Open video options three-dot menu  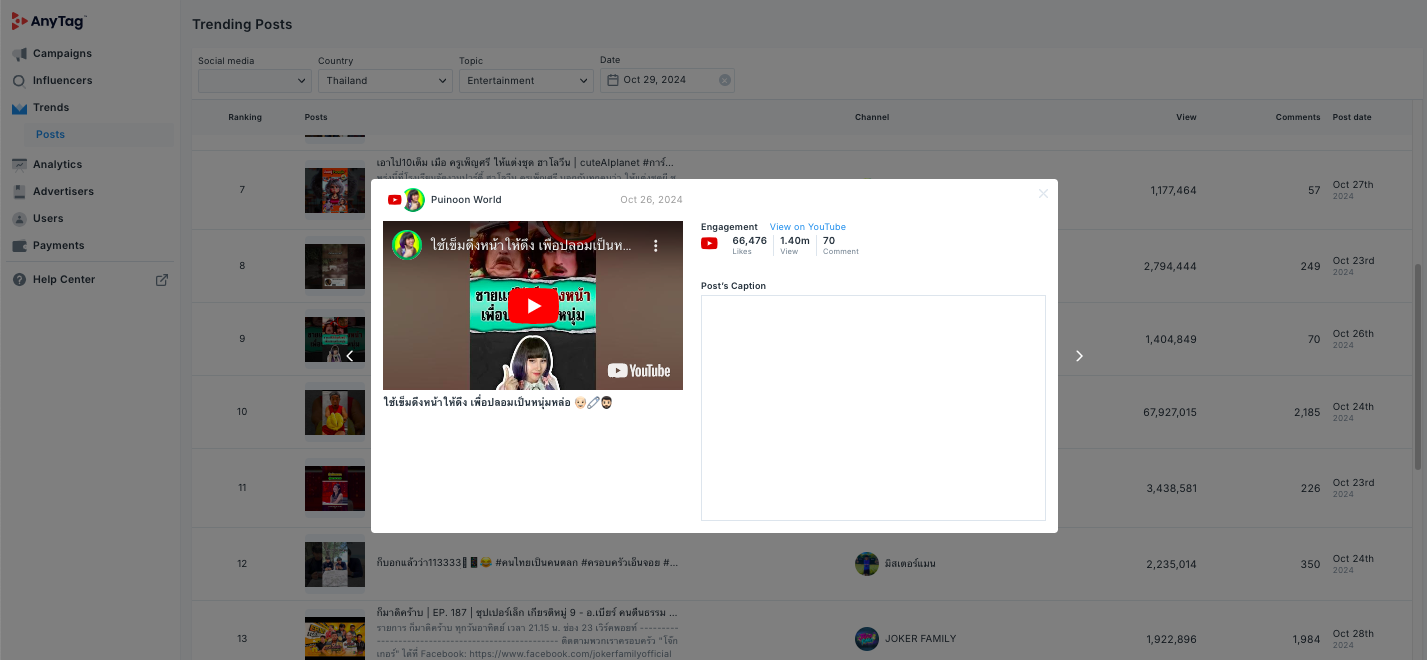coord(656,245)
